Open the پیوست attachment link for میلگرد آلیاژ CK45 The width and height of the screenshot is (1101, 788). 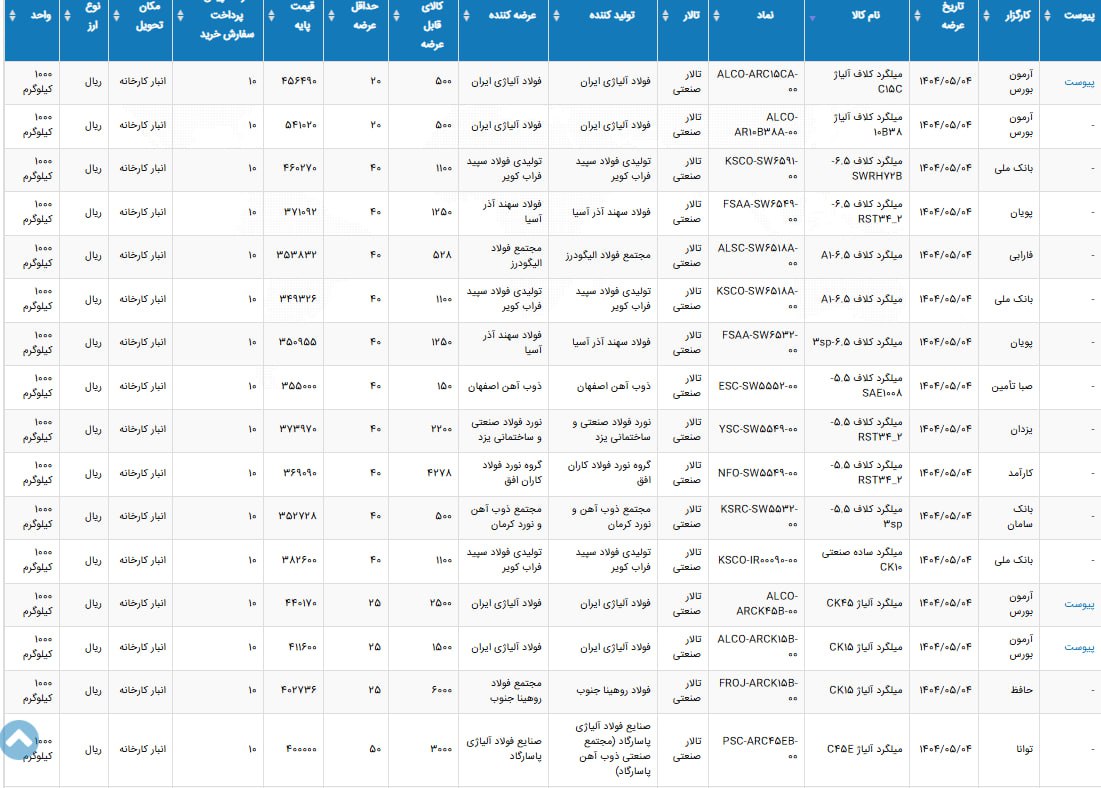1079,605
